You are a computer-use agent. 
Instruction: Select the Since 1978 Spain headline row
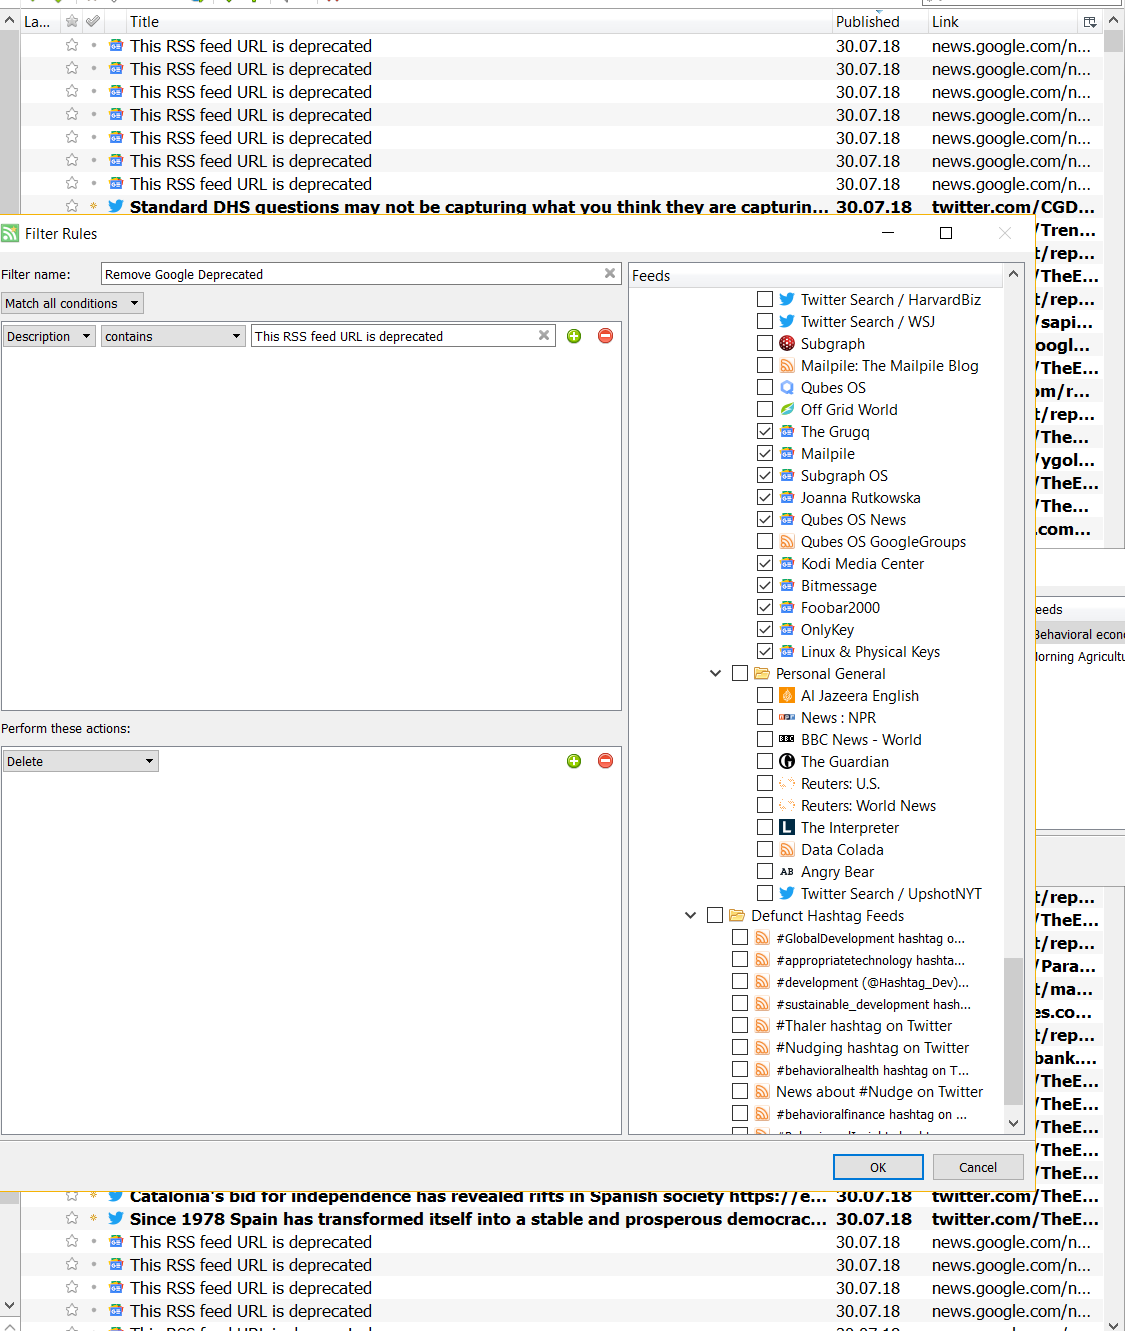coord(560,1218)
